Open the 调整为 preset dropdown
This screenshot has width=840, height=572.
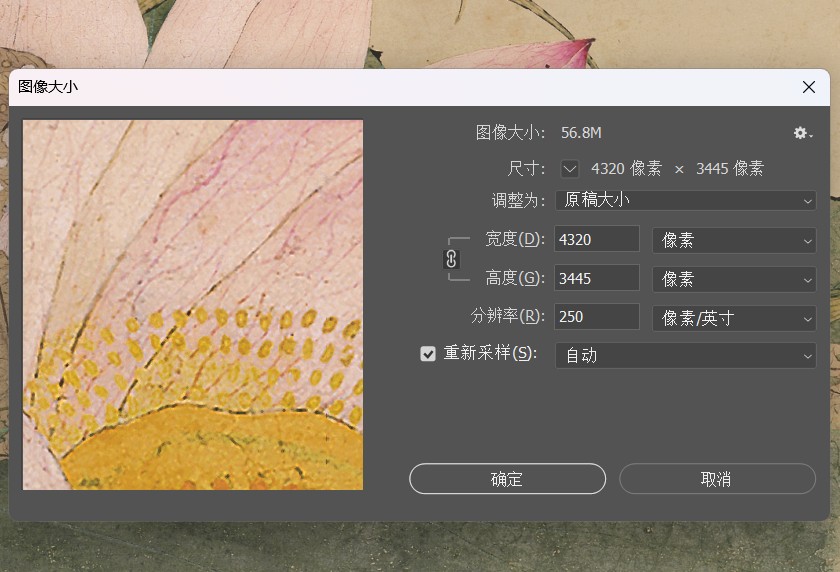pos(686,200)
